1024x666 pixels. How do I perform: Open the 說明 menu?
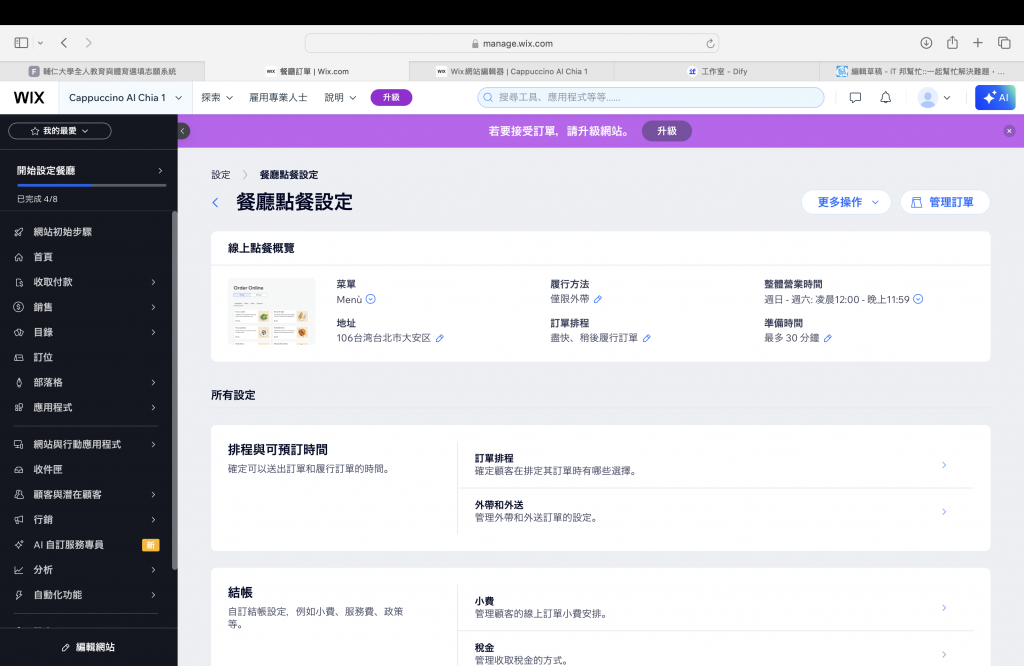[340, 98]
